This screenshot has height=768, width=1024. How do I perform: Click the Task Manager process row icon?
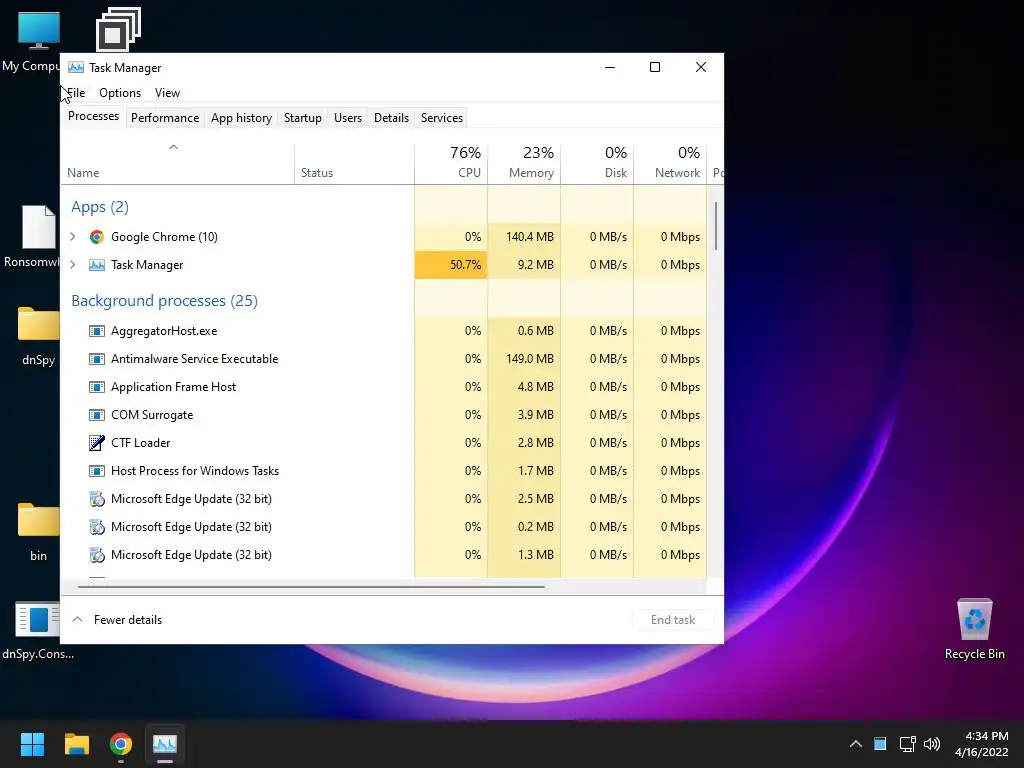click(97, 265)
